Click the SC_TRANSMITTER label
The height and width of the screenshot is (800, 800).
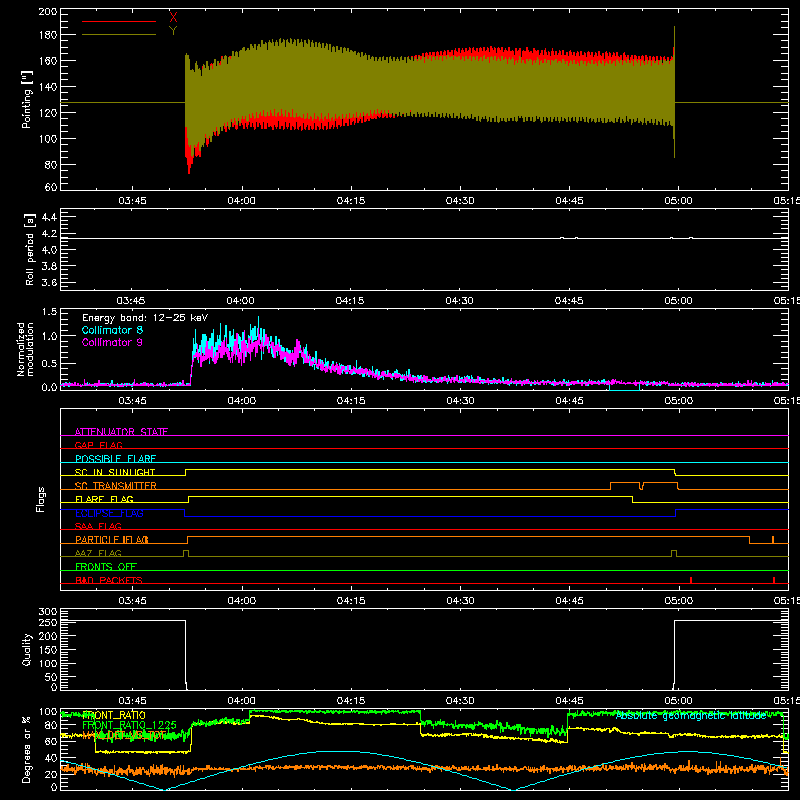point(116,485)
